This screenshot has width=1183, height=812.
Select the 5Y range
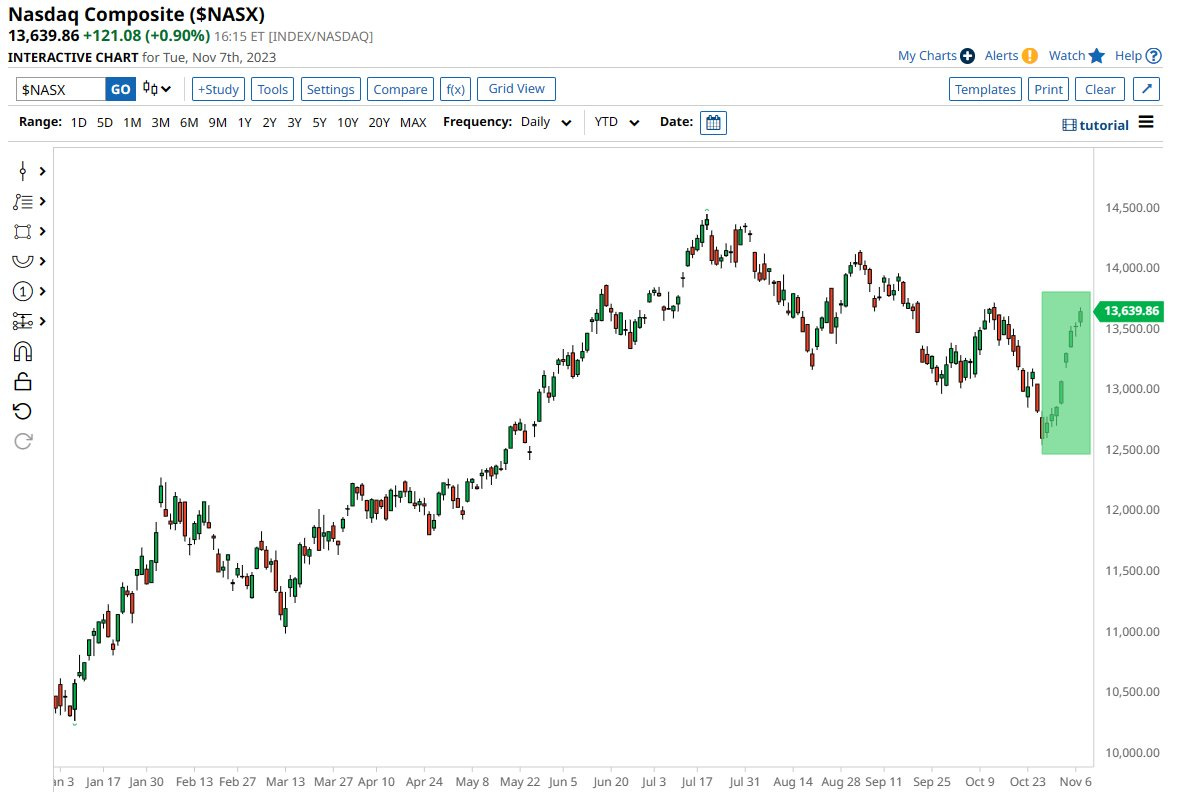pyautogui.click(x=319, y=122)
